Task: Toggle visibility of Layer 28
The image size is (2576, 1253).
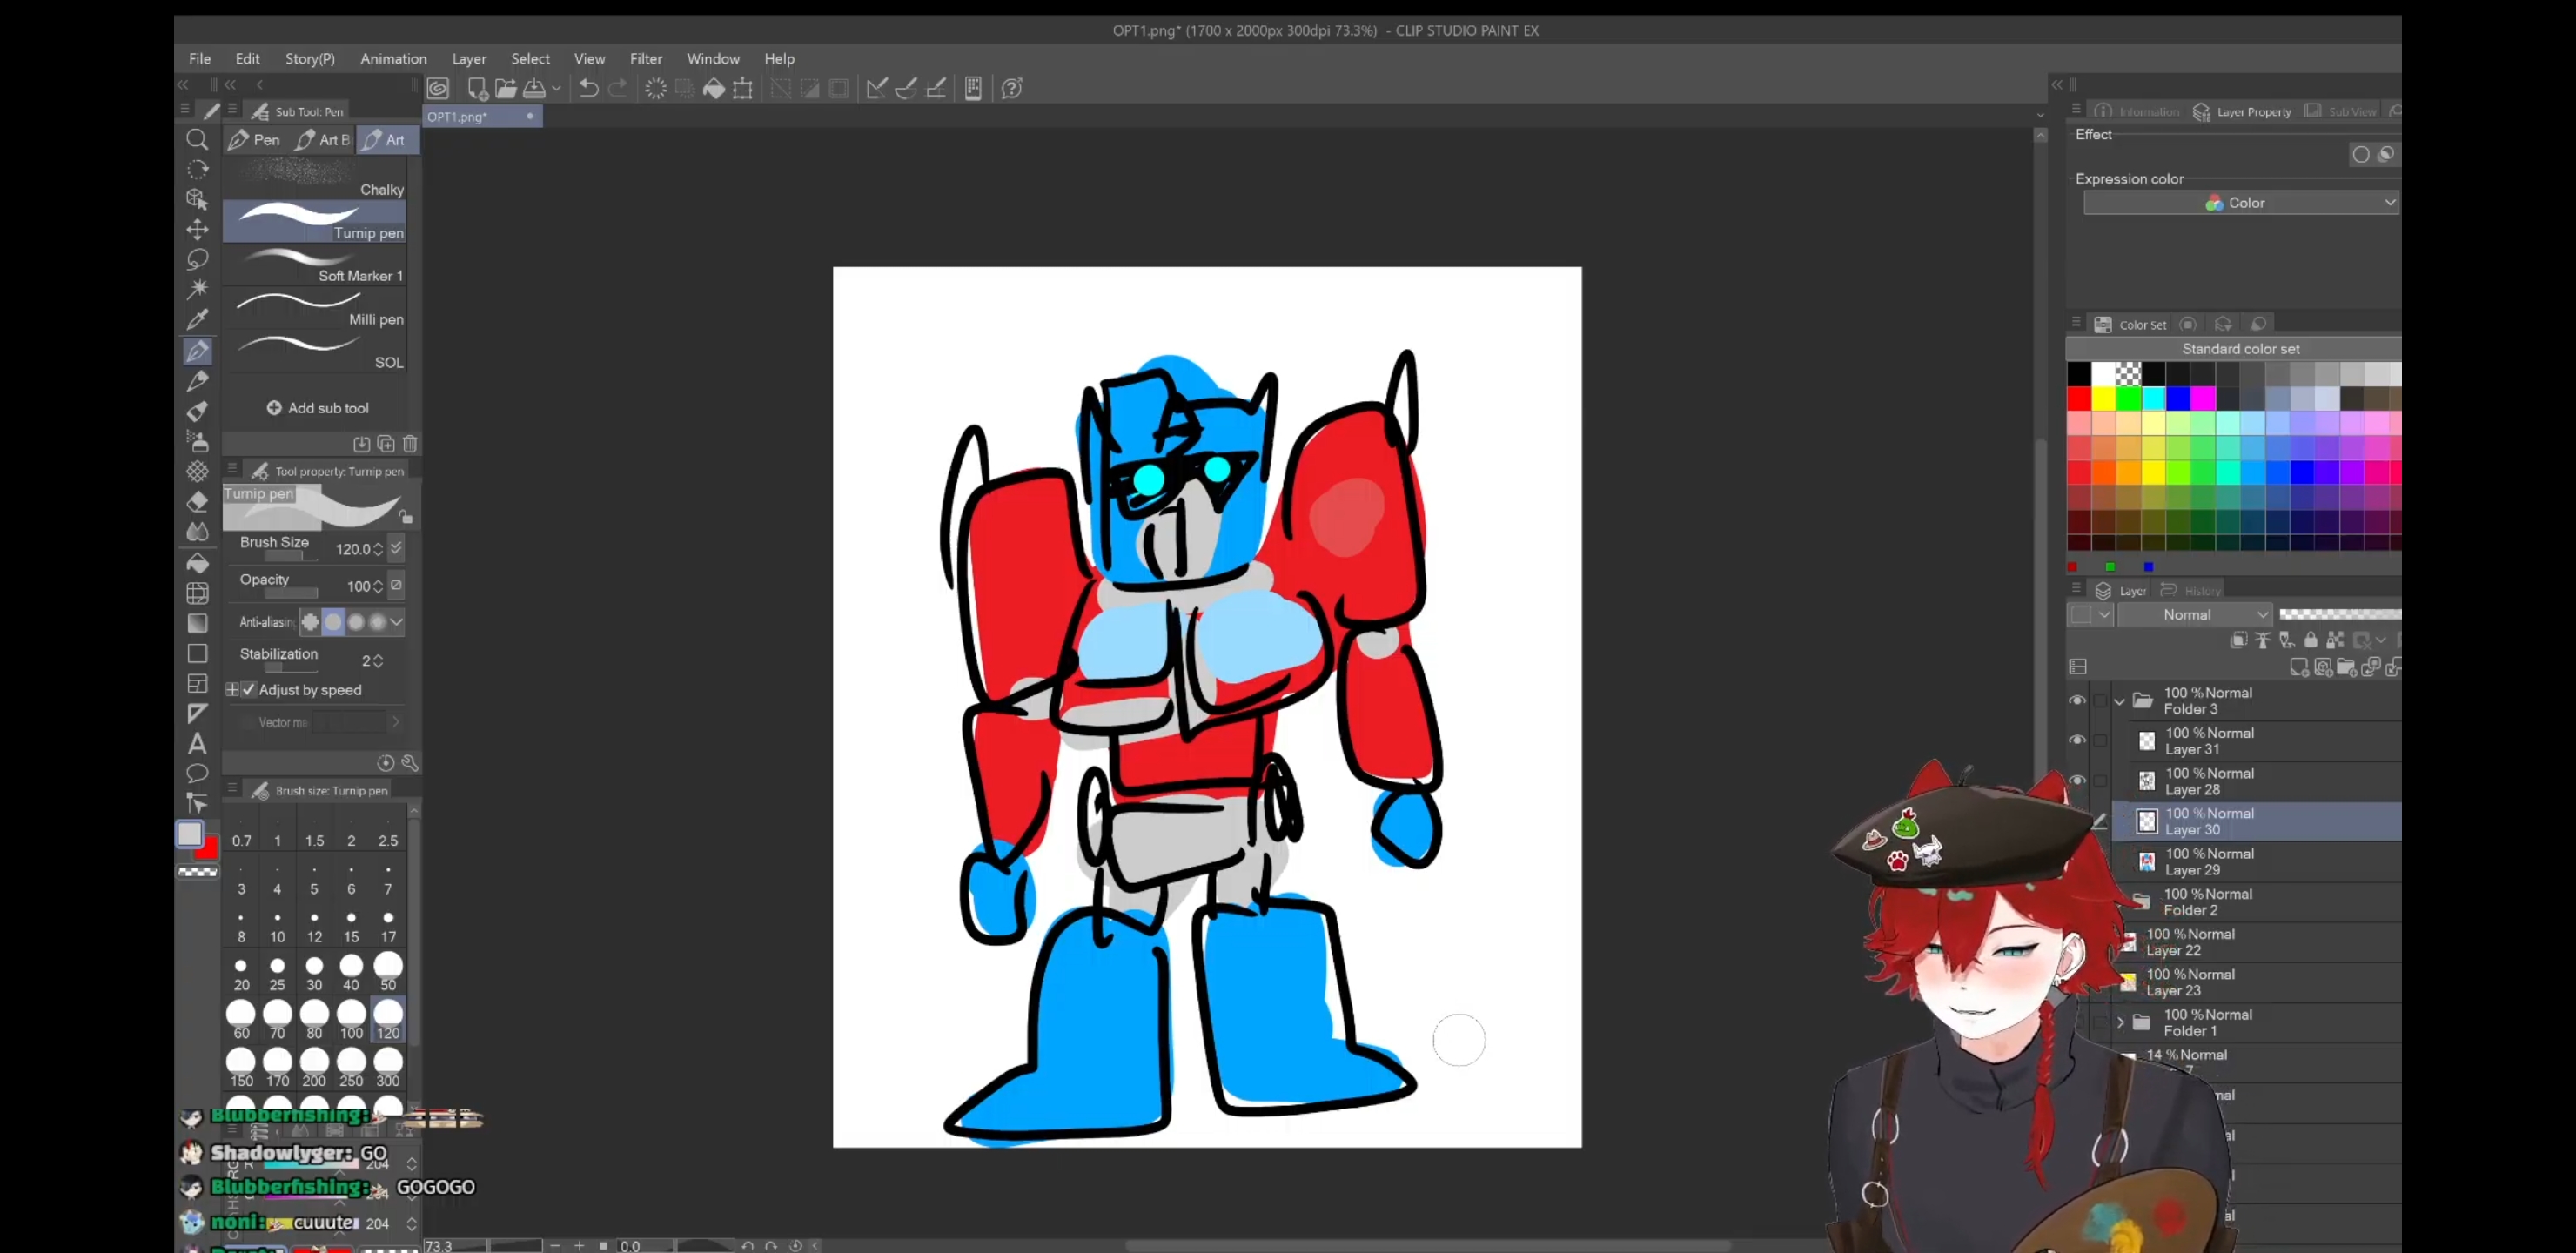Action: coord(2077,780)
